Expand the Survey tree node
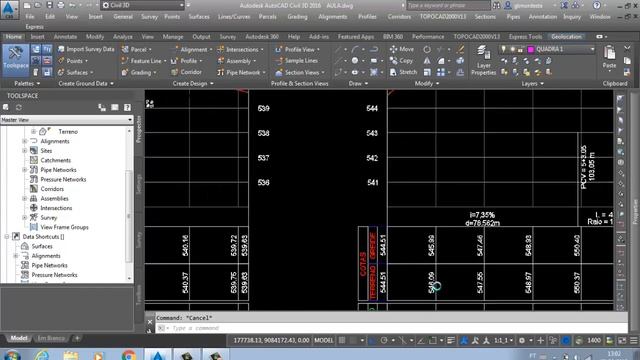The image size is (640, 360). (x=24, y=218)
